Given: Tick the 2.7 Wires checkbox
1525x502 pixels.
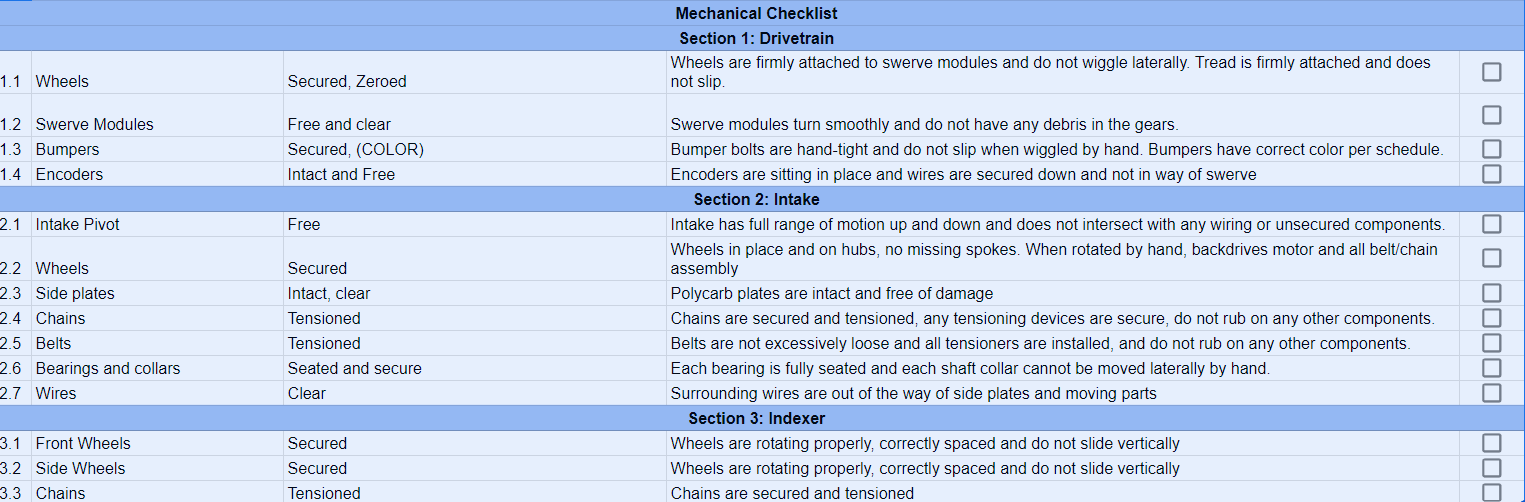Looking at the screenshot, I should (x=1491, y=393).
